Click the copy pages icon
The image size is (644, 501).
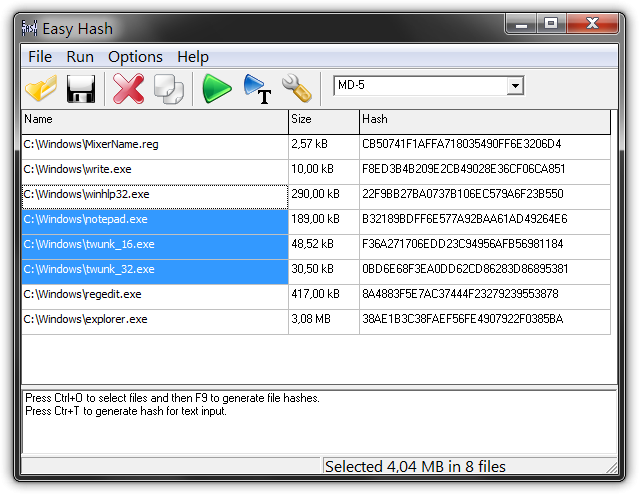[x=169, y=89]
